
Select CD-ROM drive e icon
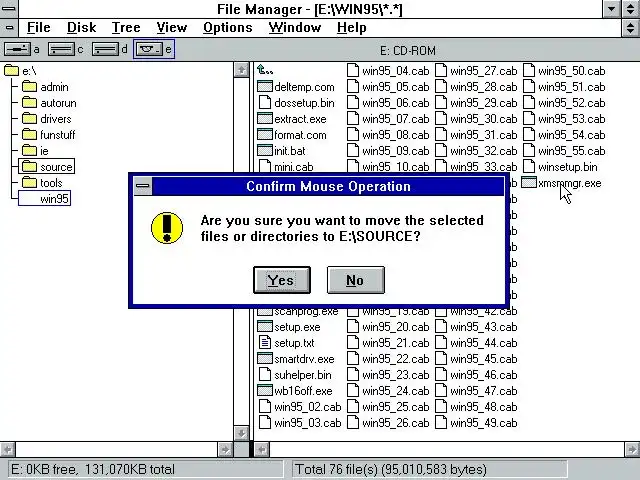149,49
